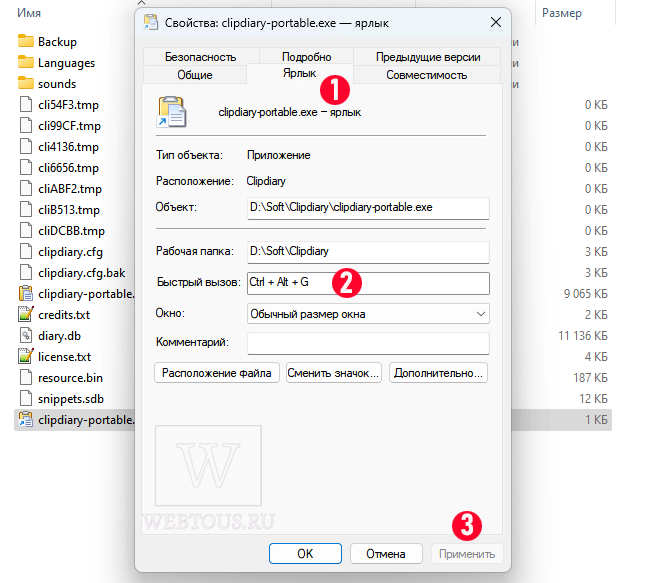Select the sounds folder icon
Screen dimensions: 664x583
point(26,83)
